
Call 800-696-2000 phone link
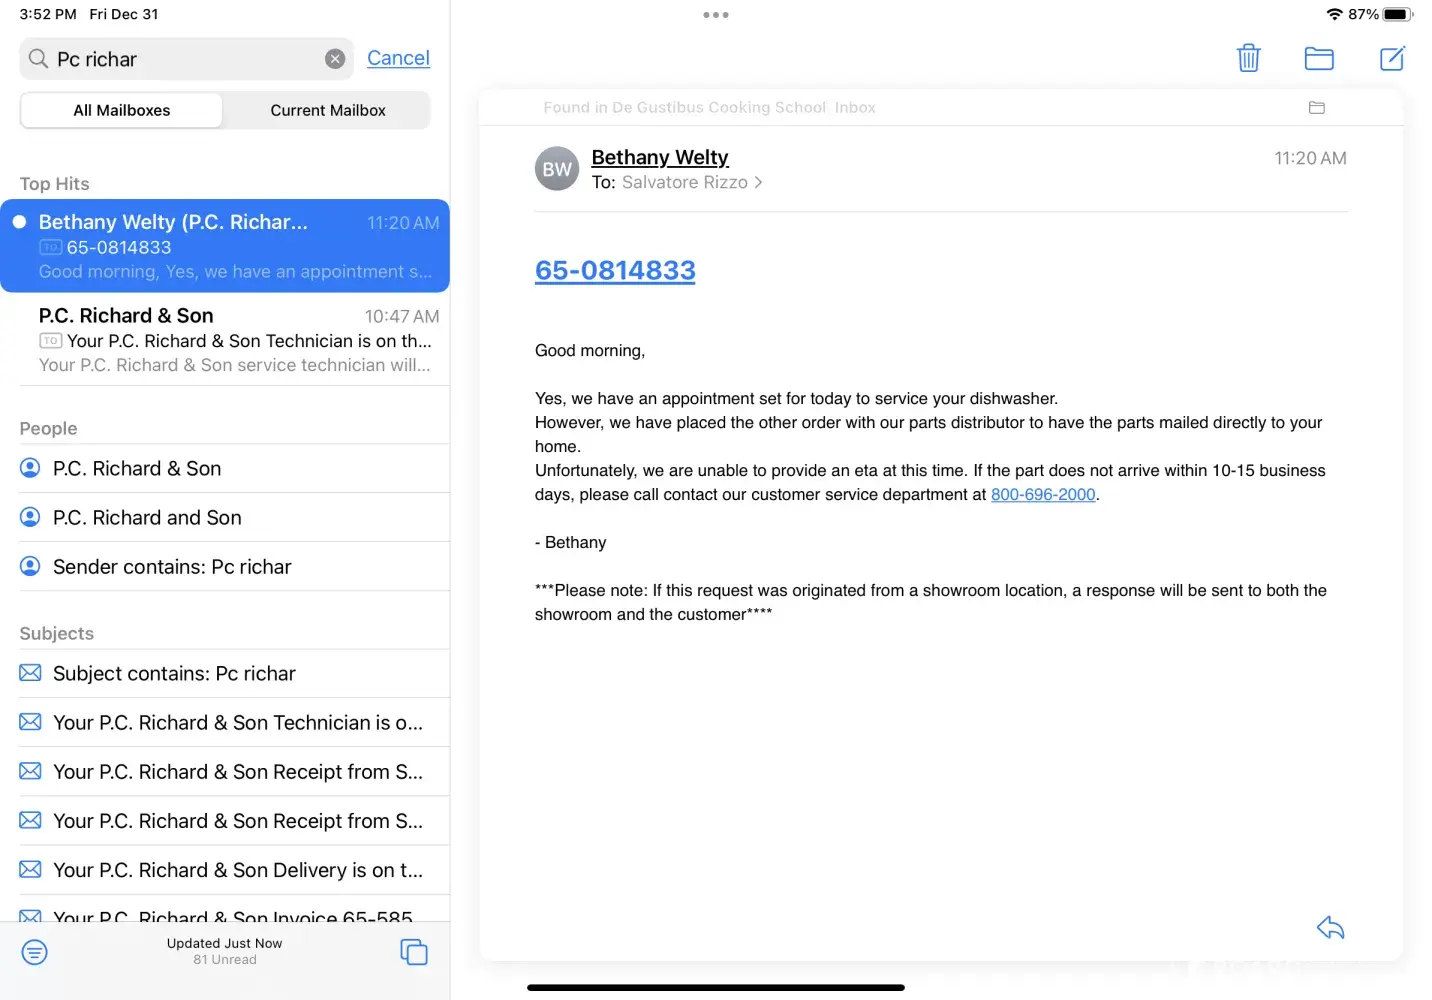(1043, 494)
